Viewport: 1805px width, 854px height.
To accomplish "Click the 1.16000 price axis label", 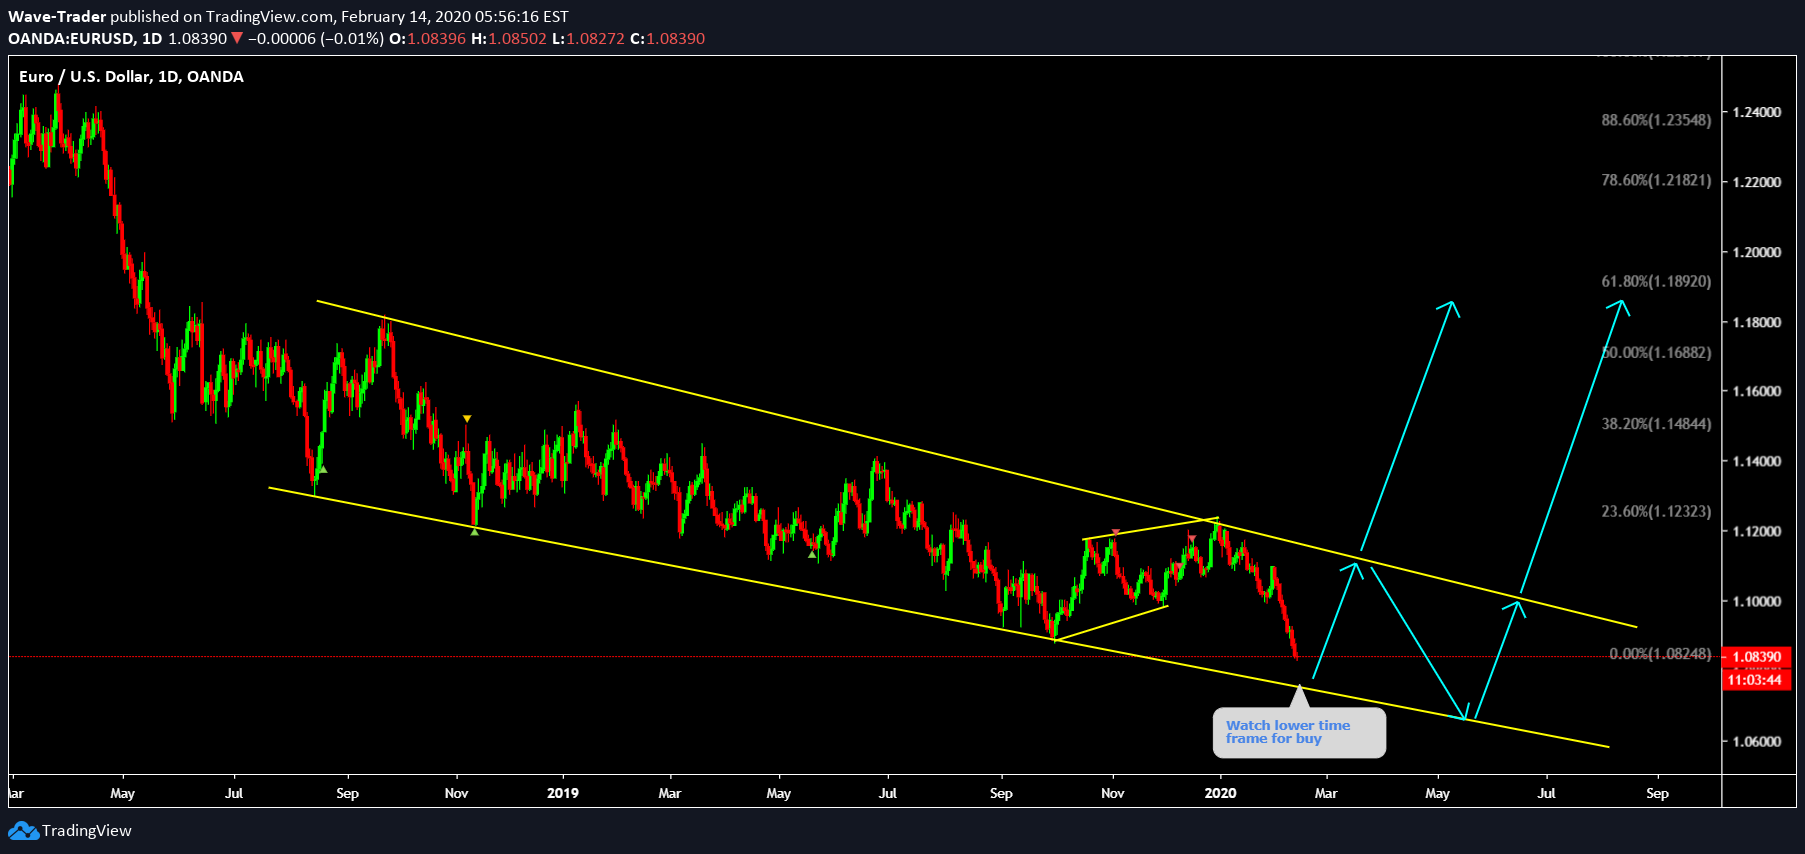I will pos(1756,391).
